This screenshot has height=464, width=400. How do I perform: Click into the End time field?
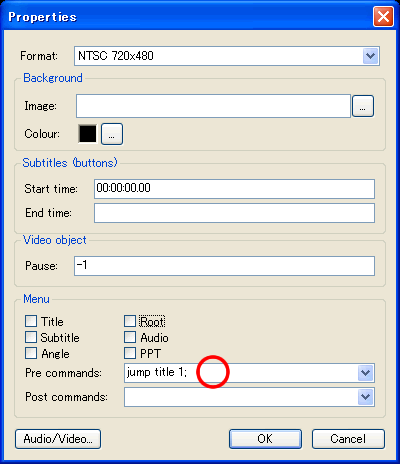point(234,213)
